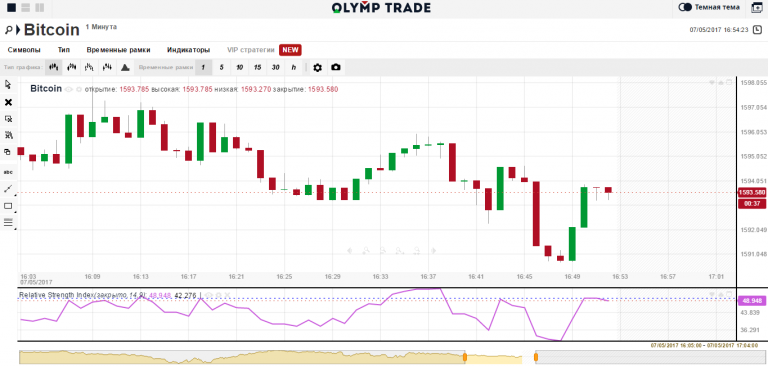The image size is (768, 367).
Task: Hide Bitcoin series with eye icon
Action: tap(69, 90)
